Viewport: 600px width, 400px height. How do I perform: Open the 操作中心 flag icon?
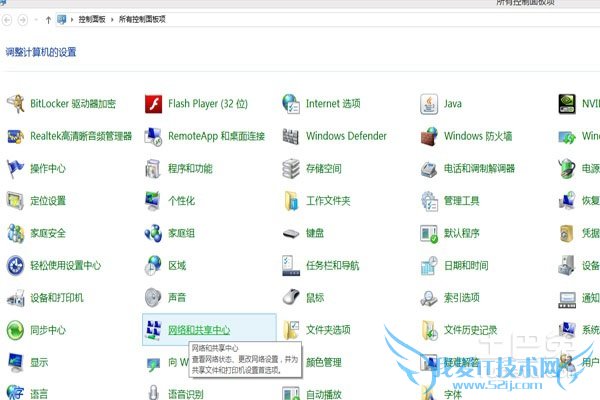[15, 168]
